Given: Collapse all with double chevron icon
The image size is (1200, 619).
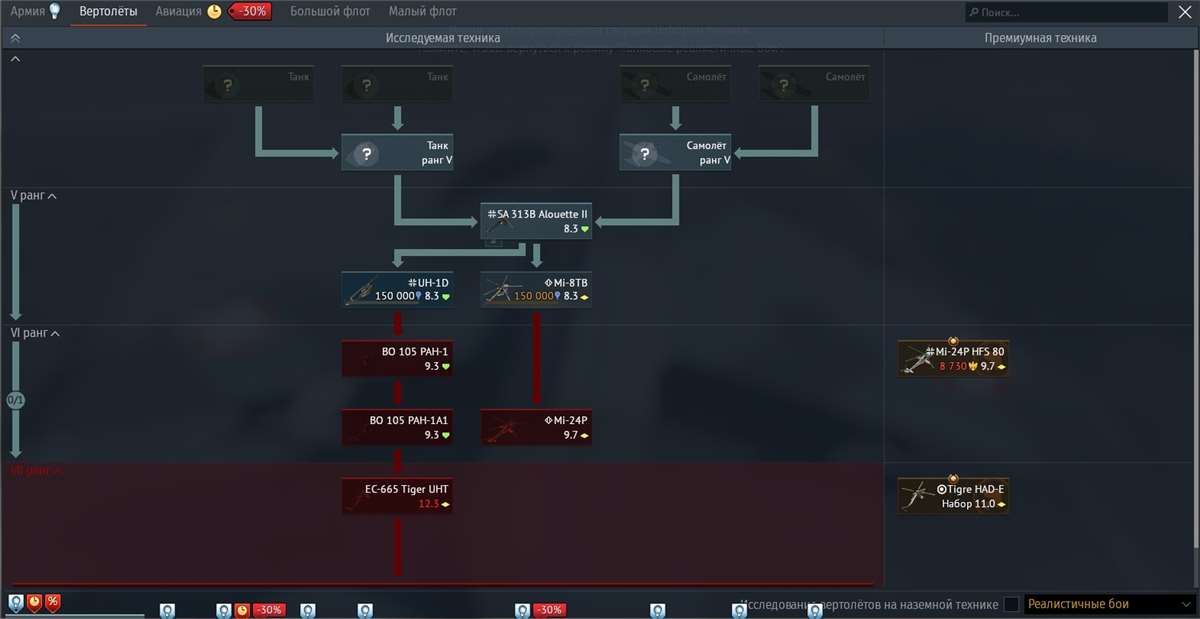Looking at the screenshot, I should tap(16, 38).
